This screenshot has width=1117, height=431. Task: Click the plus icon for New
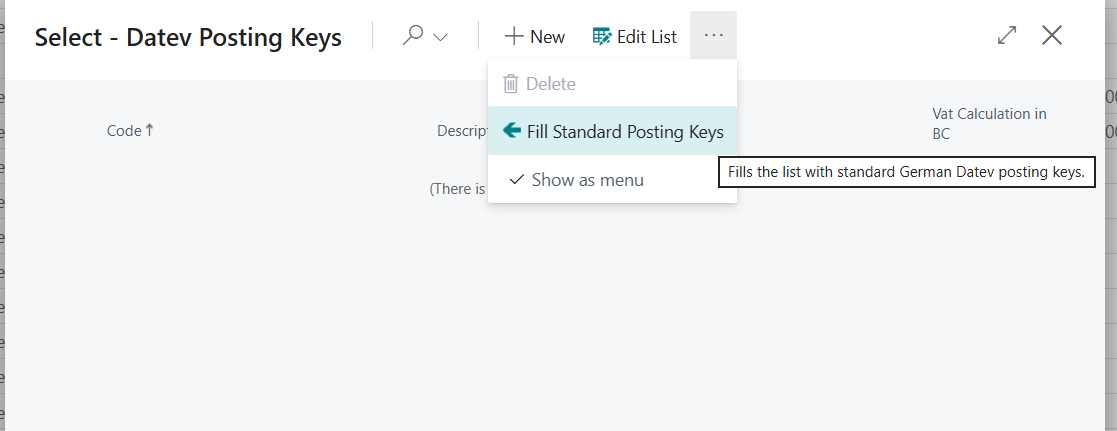tap(514, 36)
